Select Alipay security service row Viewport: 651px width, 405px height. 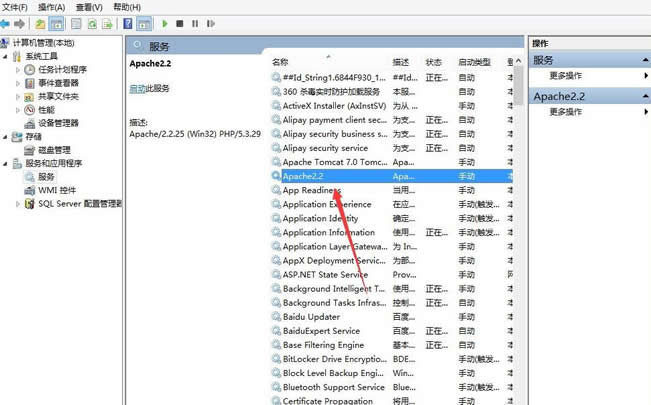coord(392,148)
